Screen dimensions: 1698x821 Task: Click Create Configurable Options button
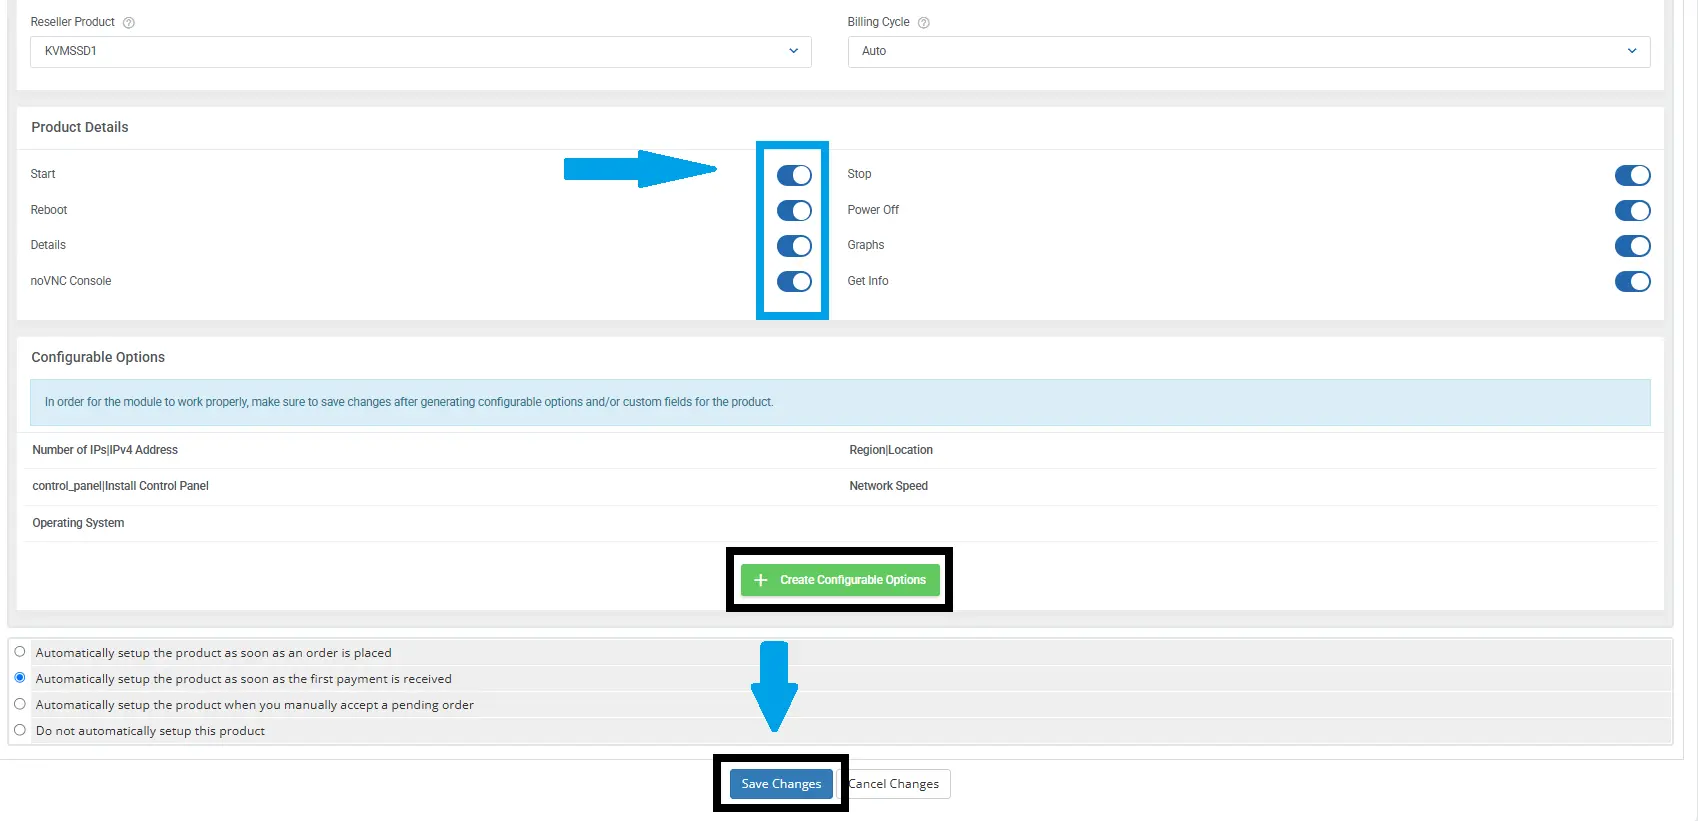(x=840, y=580)
